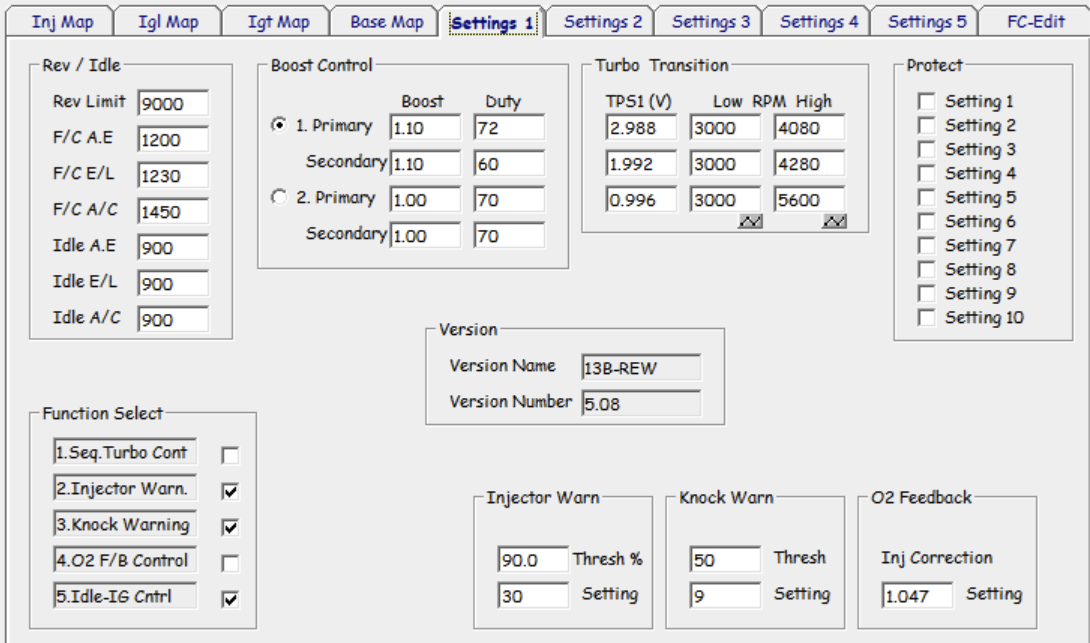
Task: Select the Knock Warn Thresh field
Action: [x=725, y=561]
